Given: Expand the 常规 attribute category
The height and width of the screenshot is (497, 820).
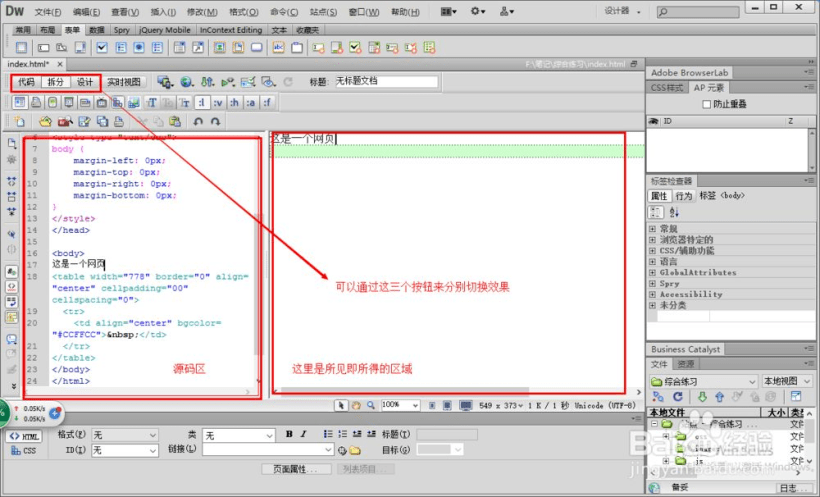Looking at the screenshot, I should click(652, 229).
